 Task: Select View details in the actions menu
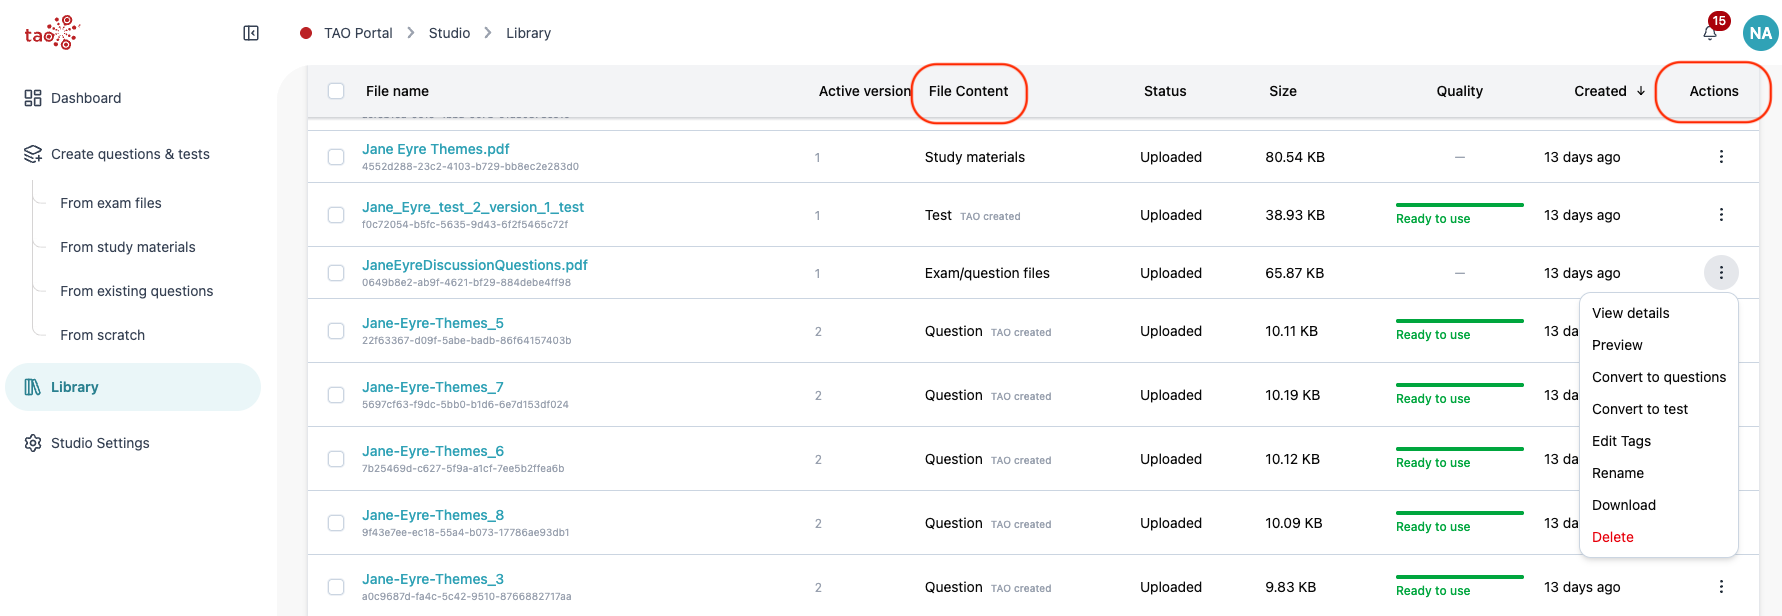click(x=1631, y=313)
